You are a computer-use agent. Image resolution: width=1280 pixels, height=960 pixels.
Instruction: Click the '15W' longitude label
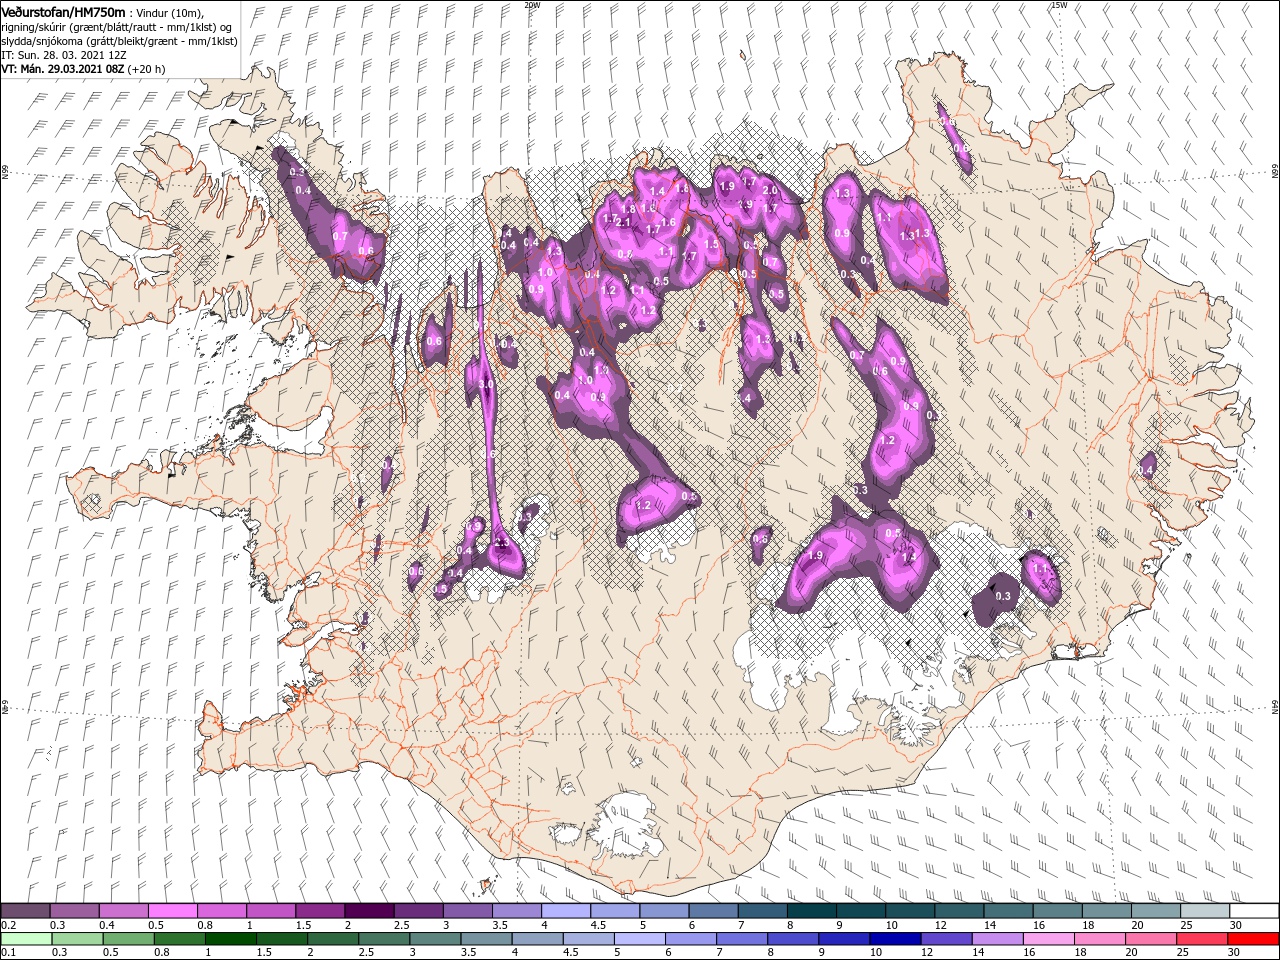click(x=1059, y=5)
